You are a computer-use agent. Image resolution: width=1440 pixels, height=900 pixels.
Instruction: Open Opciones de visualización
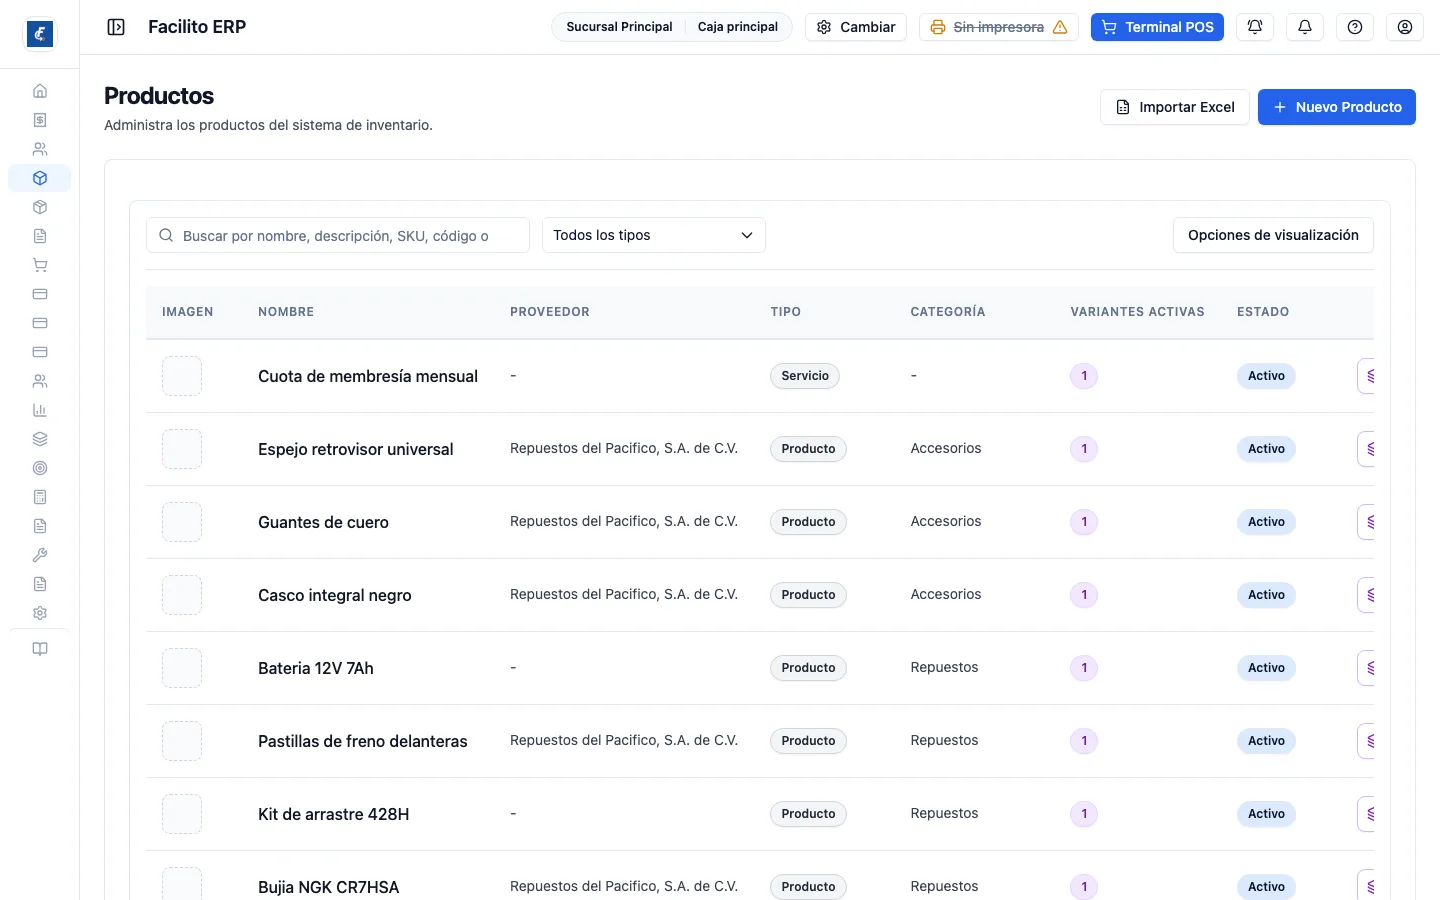coord(1273,235)
